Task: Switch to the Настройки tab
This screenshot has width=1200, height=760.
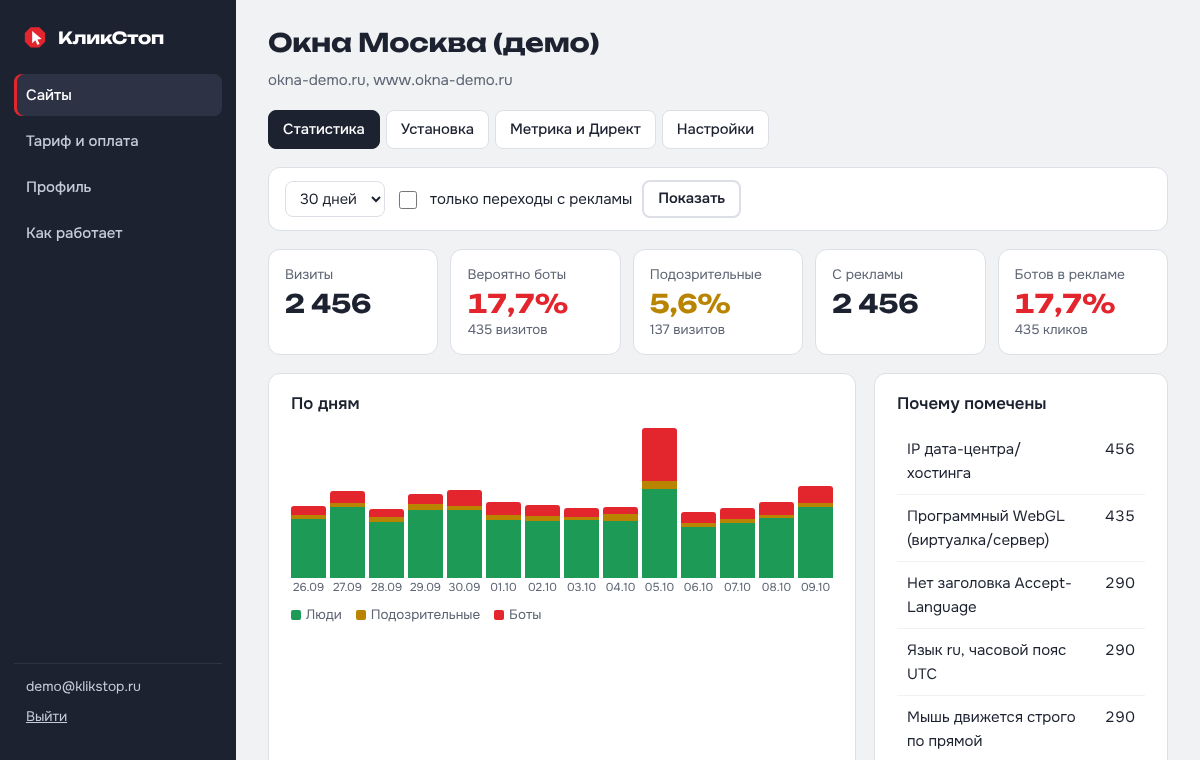Action: 715,129
